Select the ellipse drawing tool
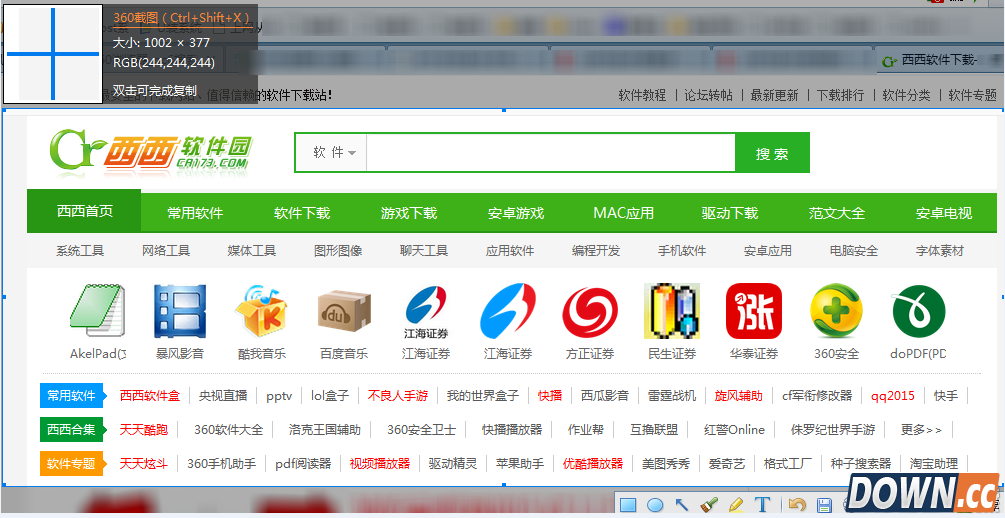The width and height of the screenshot is (1005, 518). [654, 505]
